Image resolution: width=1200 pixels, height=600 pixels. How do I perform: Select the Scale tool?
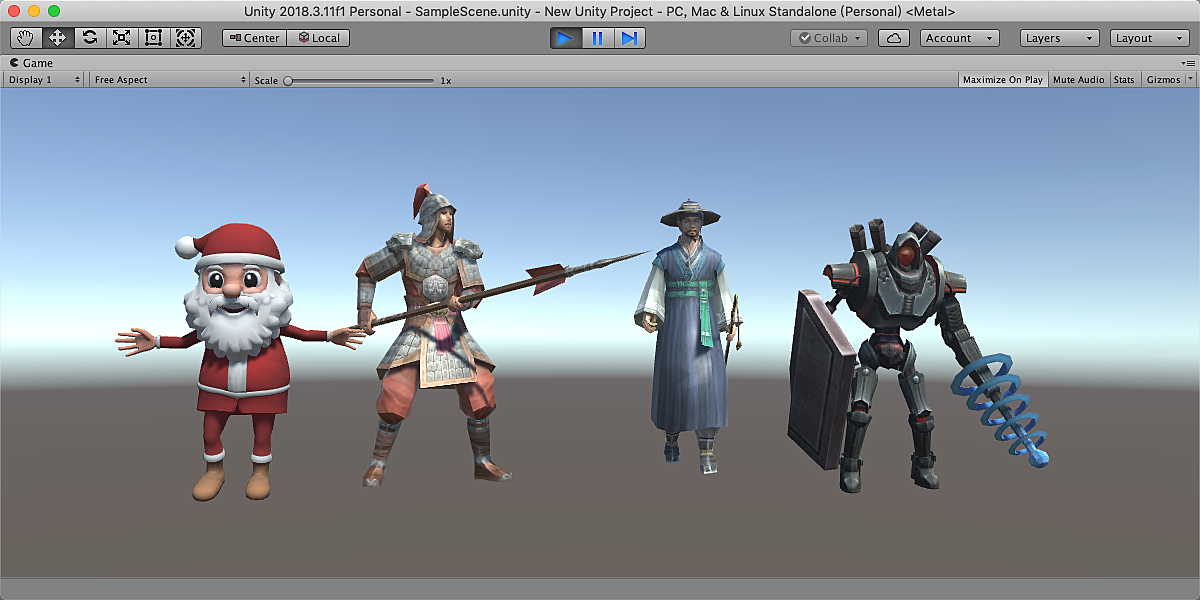(x=122, y=38)
